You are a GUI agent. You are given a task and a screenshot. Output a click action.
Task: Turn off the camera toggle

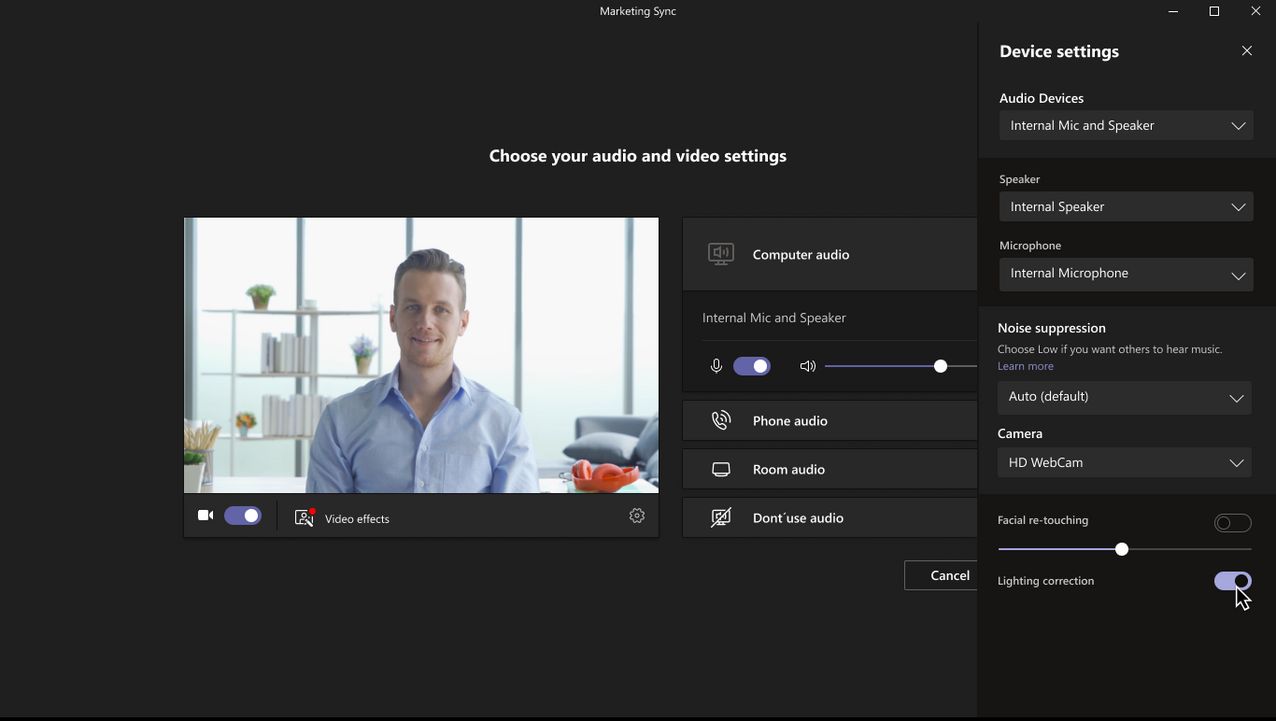pos(242,516)
